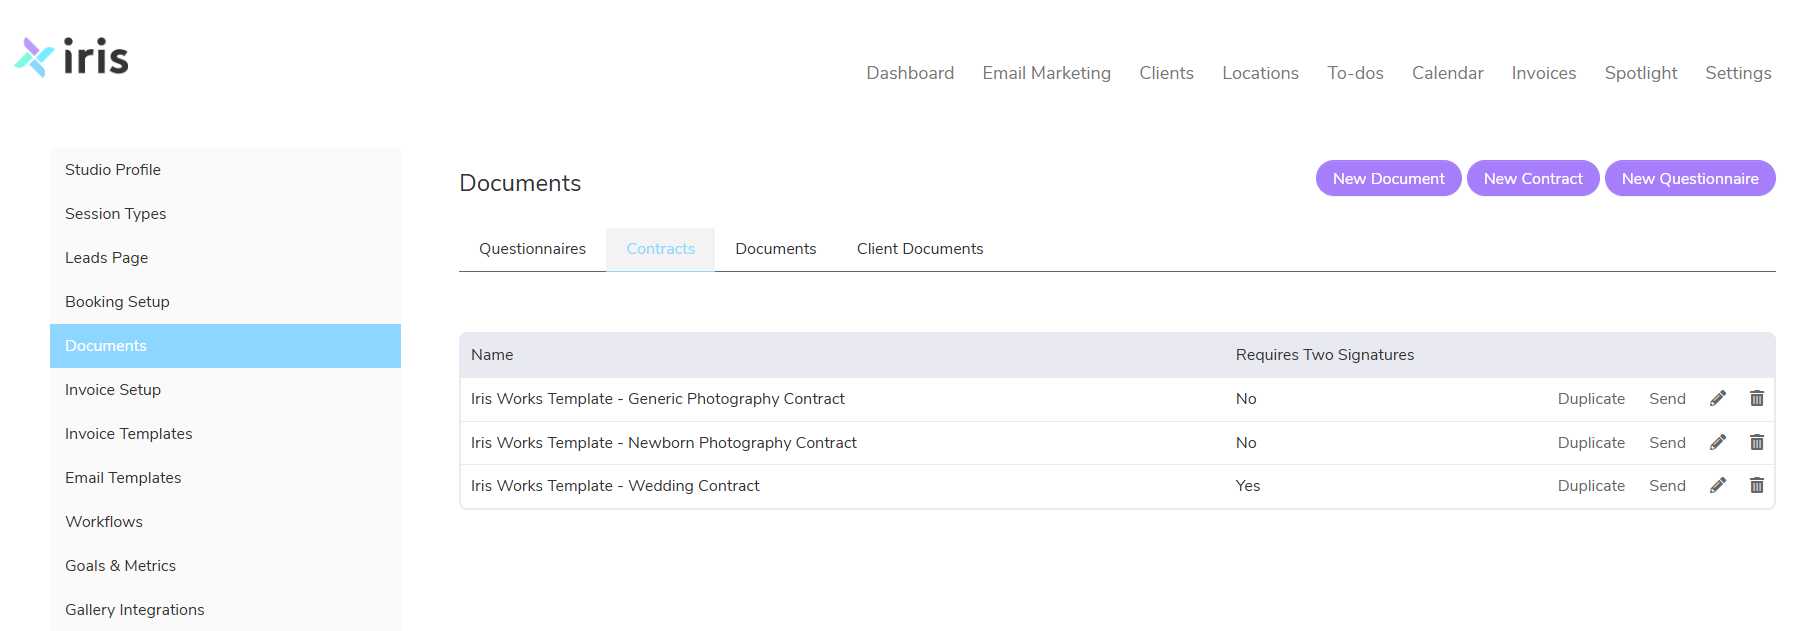Open the Client Documents tab

coord(919,249)
